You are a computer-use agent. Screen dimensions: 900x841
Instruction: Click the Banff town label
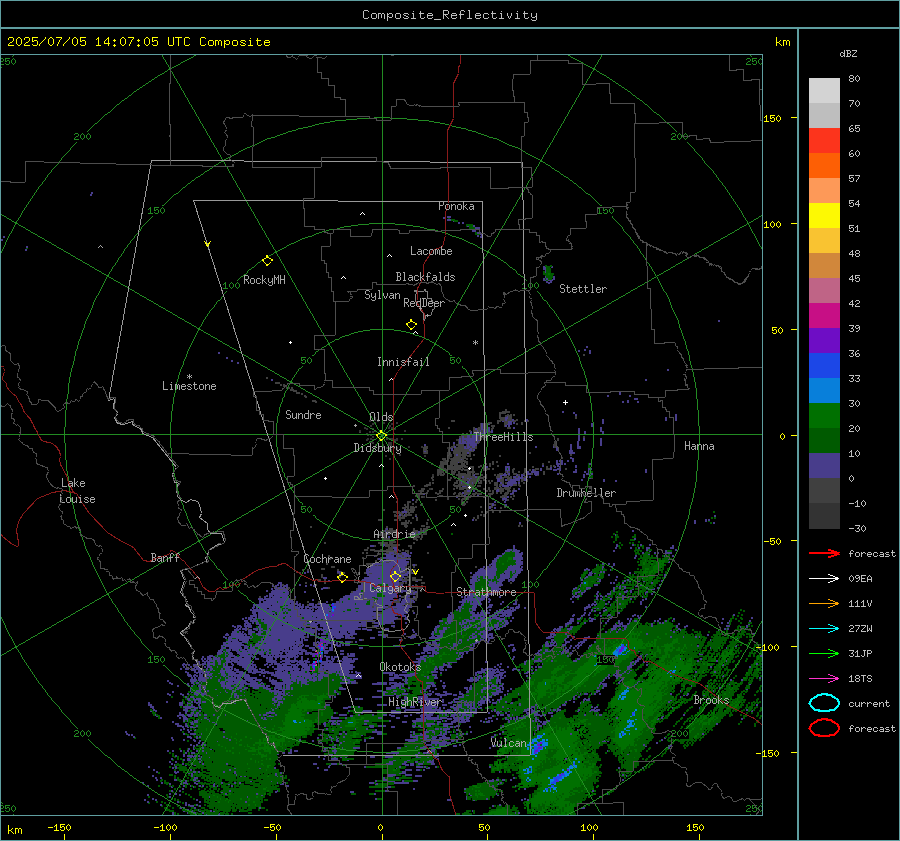pos(165,558)
